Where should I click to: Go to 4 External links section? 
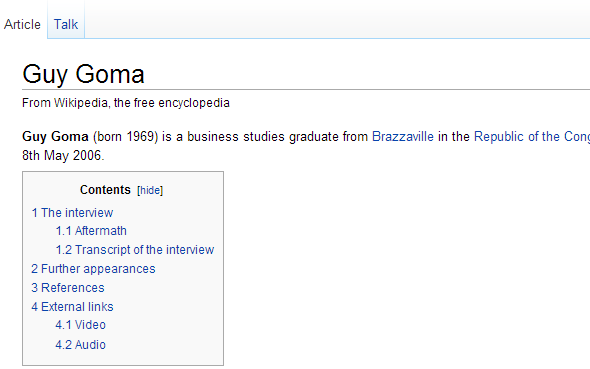72,307
